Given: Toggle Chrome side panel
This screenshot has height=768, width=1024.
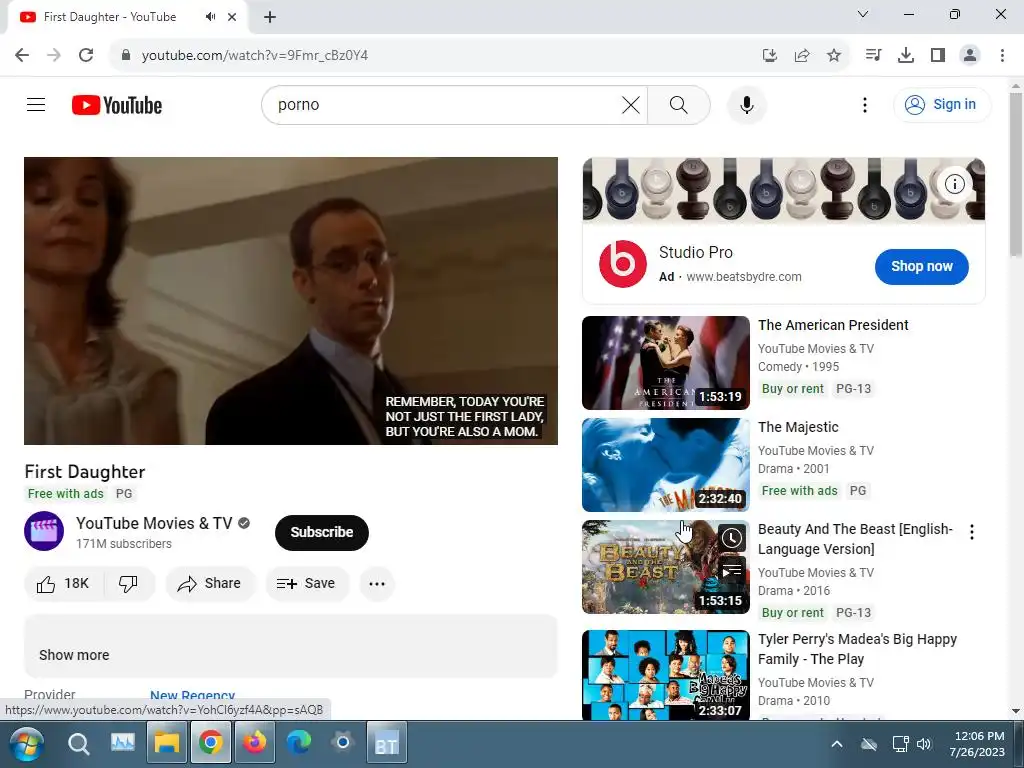Looking at the screenshot, I should (938, 55).
